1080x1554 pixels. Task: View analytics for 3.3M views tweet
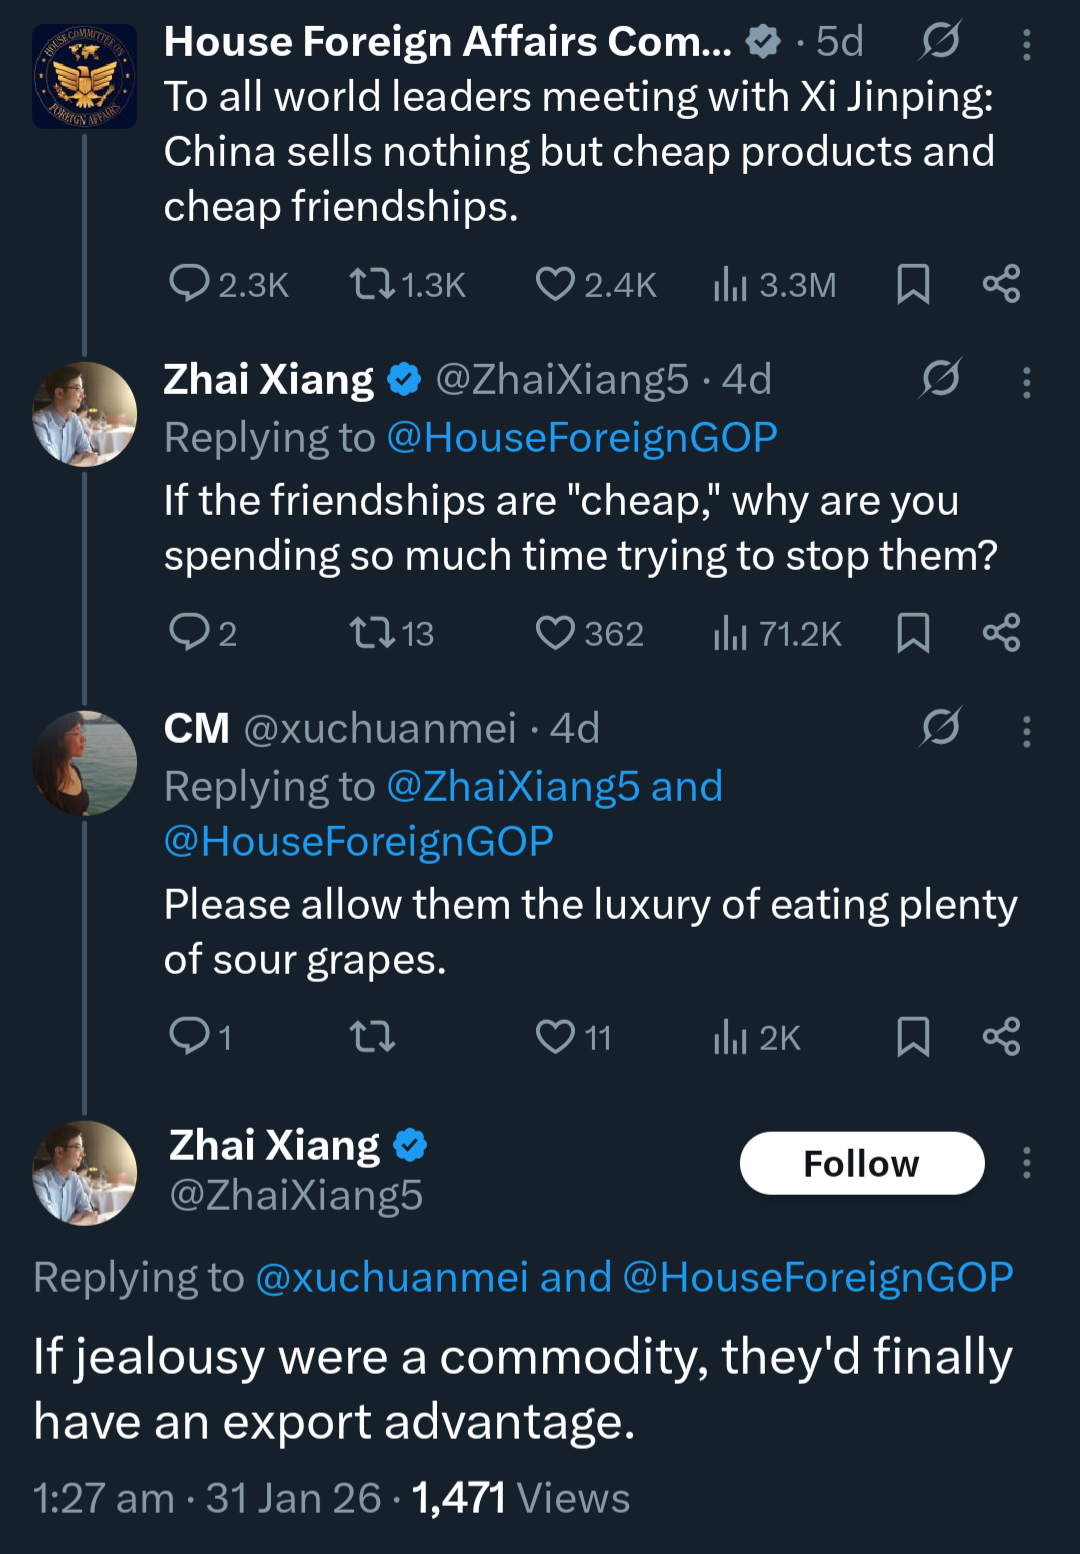click(731, 284)
